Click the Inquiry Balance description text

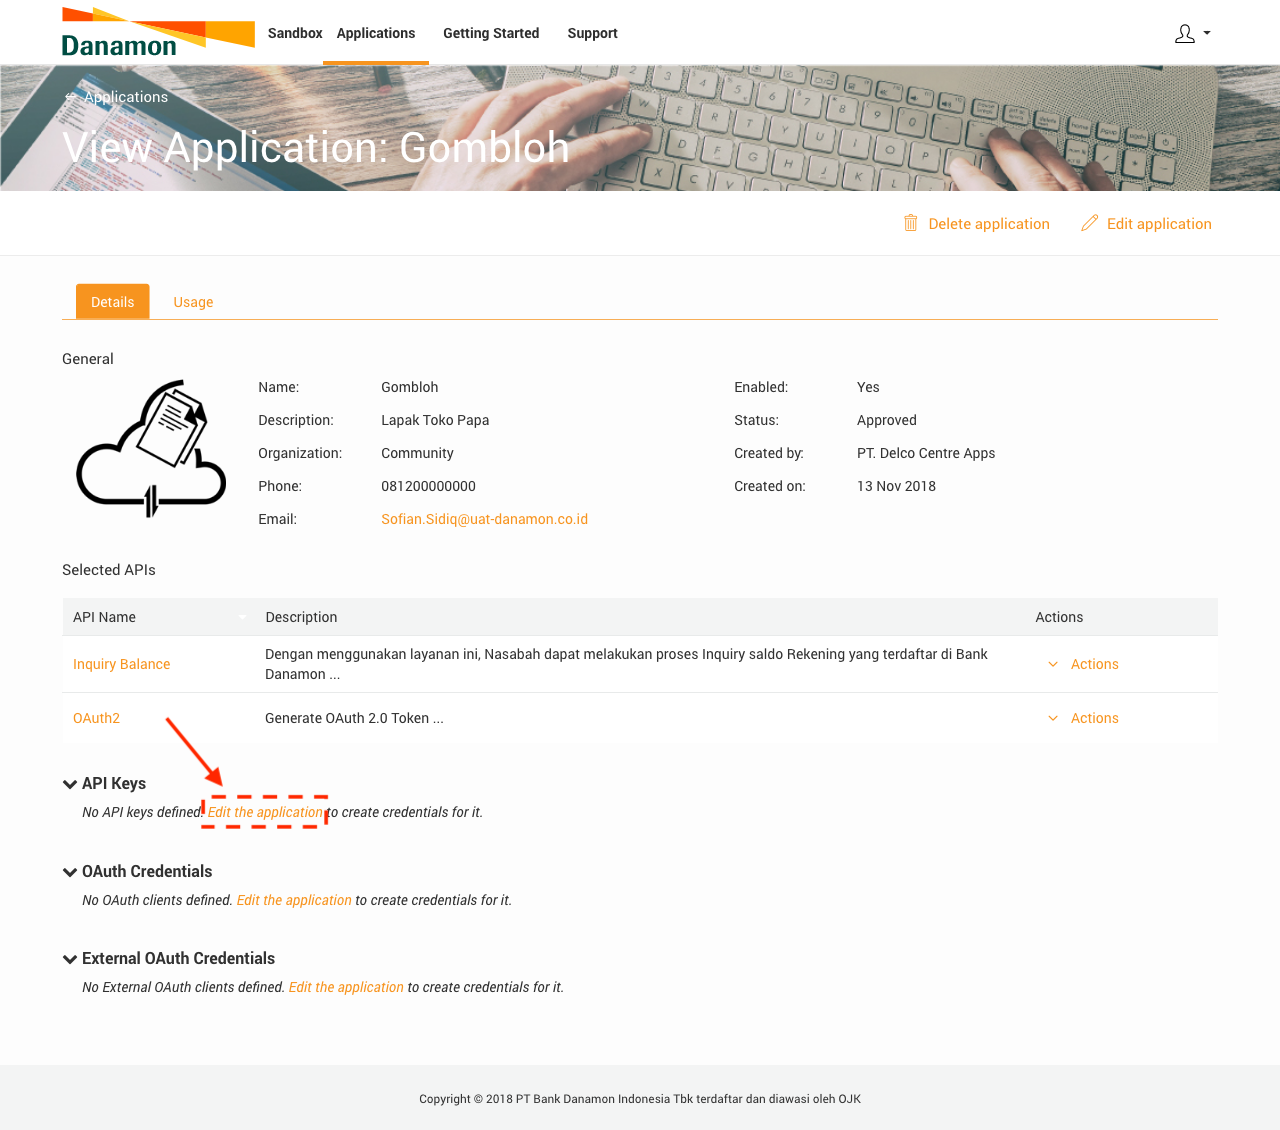(626, 664)
